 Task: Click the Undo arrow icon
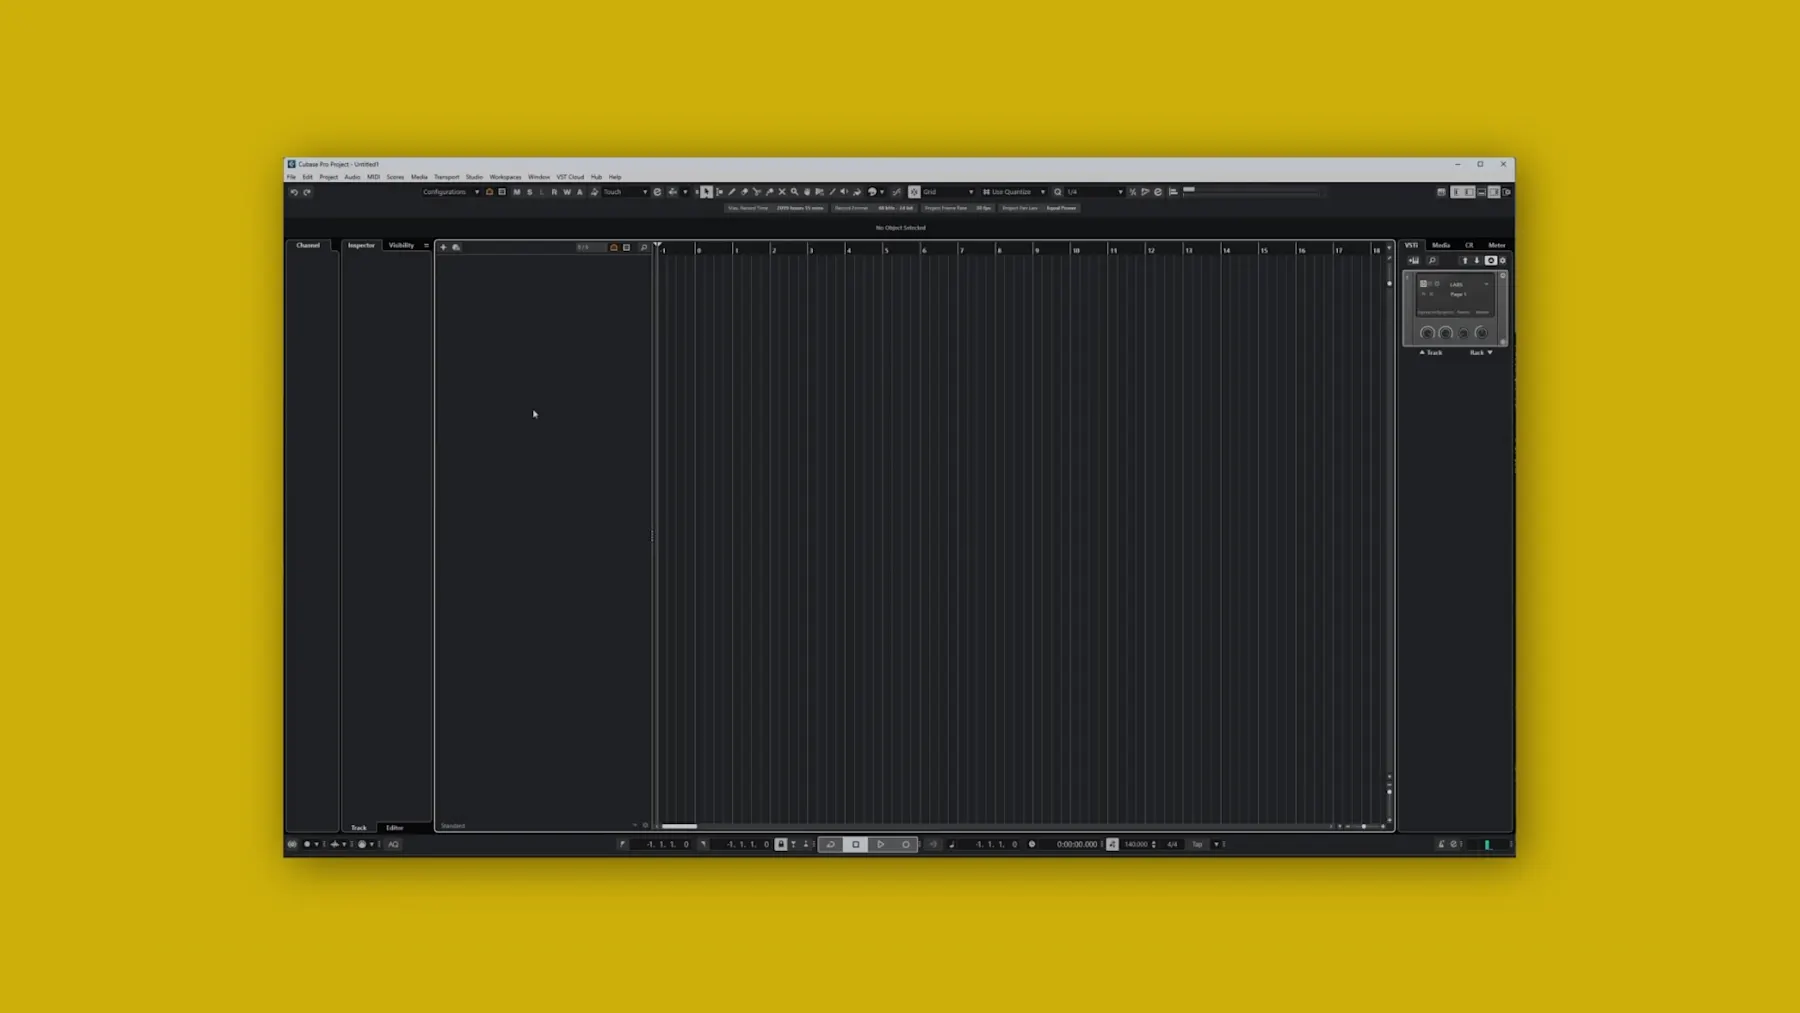click(x=294, y=192)
